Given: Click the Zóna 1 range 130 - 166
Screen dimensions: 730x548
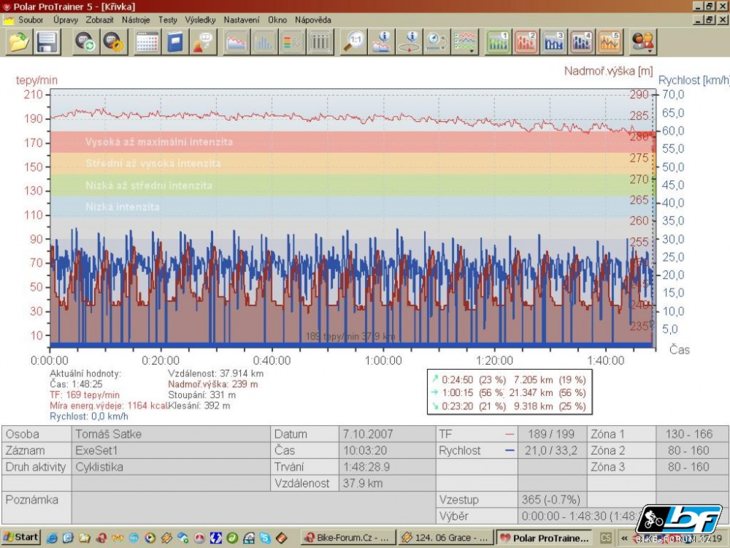Looking at the screenshot, I should 691,434.
